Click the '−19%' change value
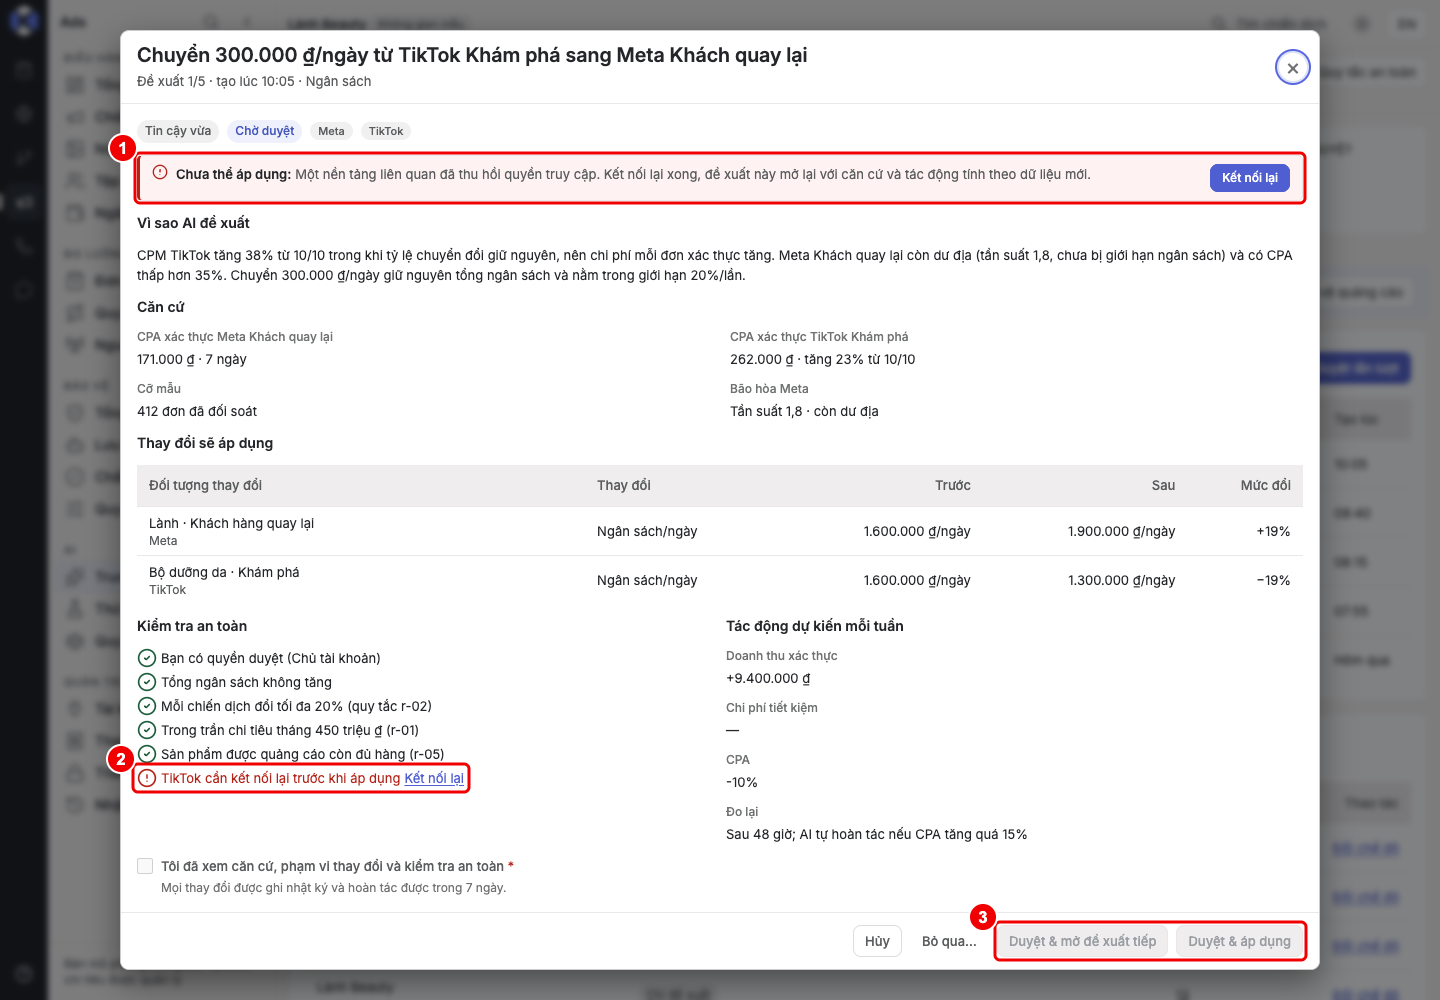This screenshot has width=1440, height=1000. tap(1273, 580)
